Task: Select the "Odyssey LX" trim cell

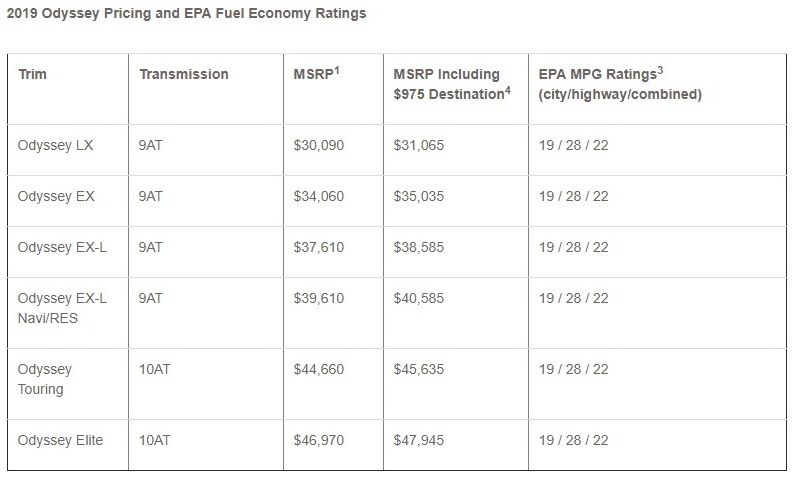Action: [56, 145]
